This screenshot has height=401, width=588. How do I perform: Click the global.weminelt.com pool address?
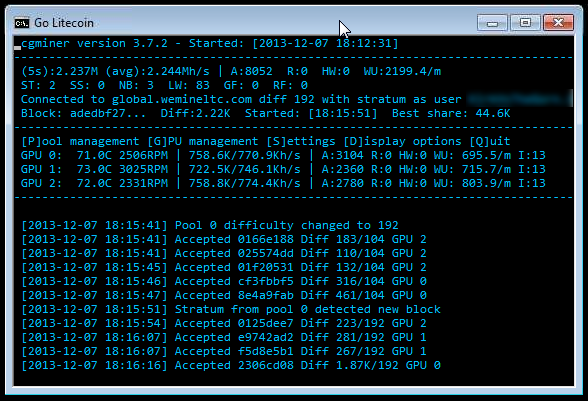pos(182,99)
